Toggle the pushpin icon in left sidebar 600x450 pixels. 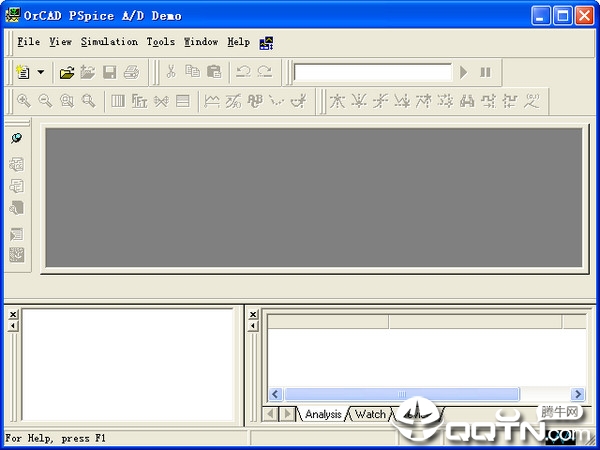16,138
